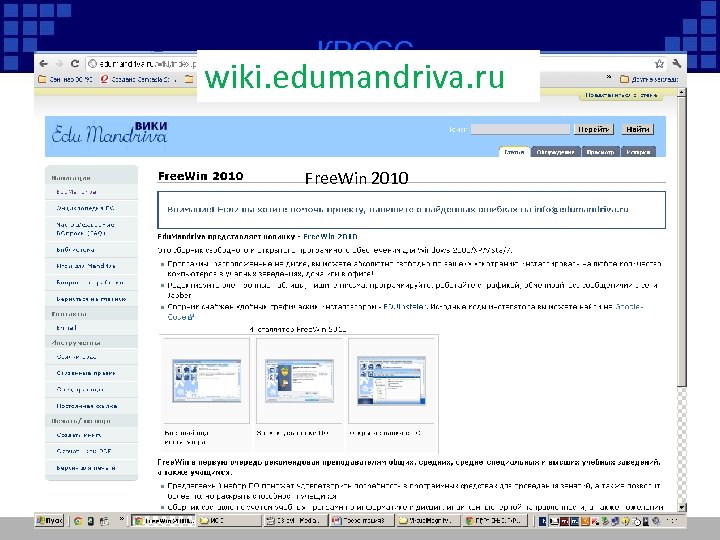Open the frequently asked questions (FAQ) sidebar link
Screen dimensions: 720x540
[x=85, y=229]
